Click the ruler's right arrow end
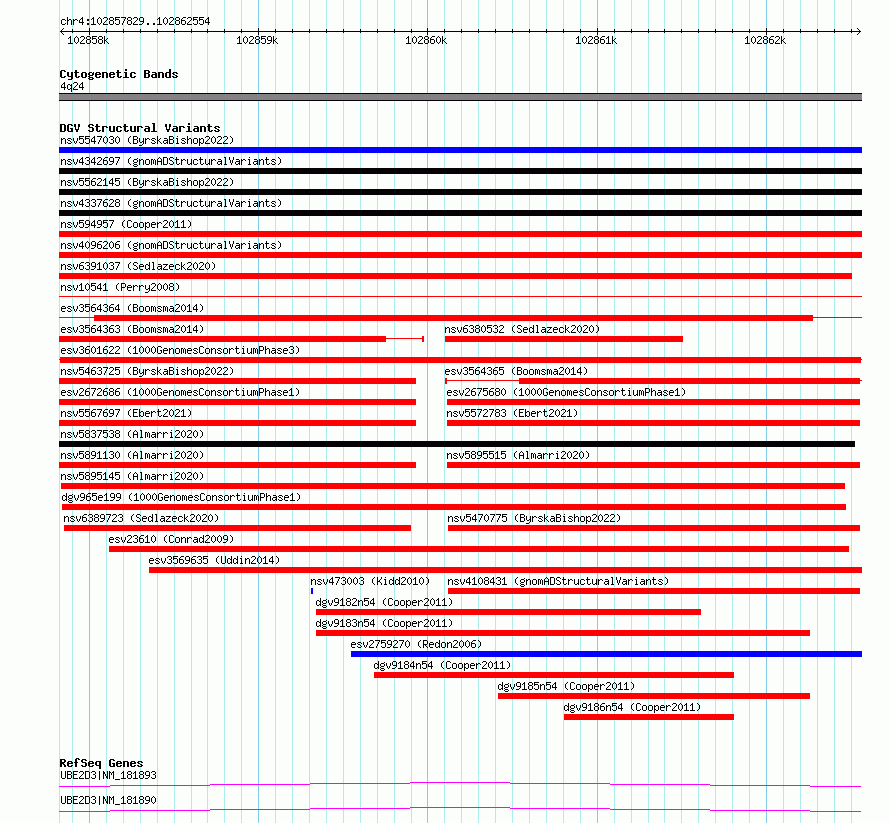Image resolution: width=890 pixels, height=823 pixels. (858, 32)
